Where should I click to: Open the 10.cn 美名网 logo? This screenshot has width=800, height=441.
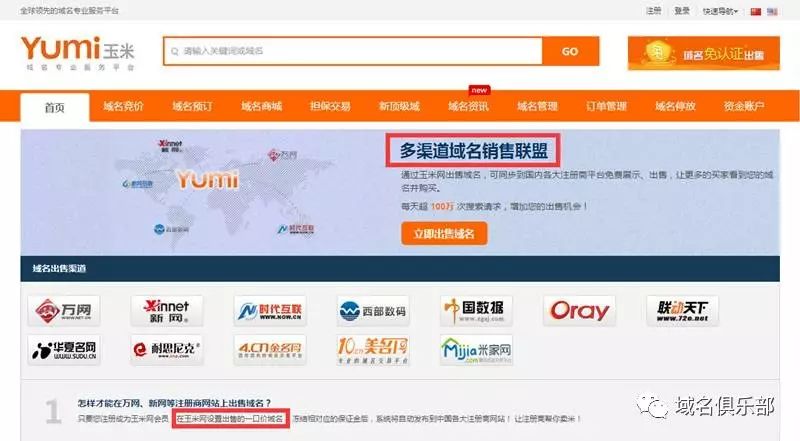pyautogui.click(x=373, y=350)
